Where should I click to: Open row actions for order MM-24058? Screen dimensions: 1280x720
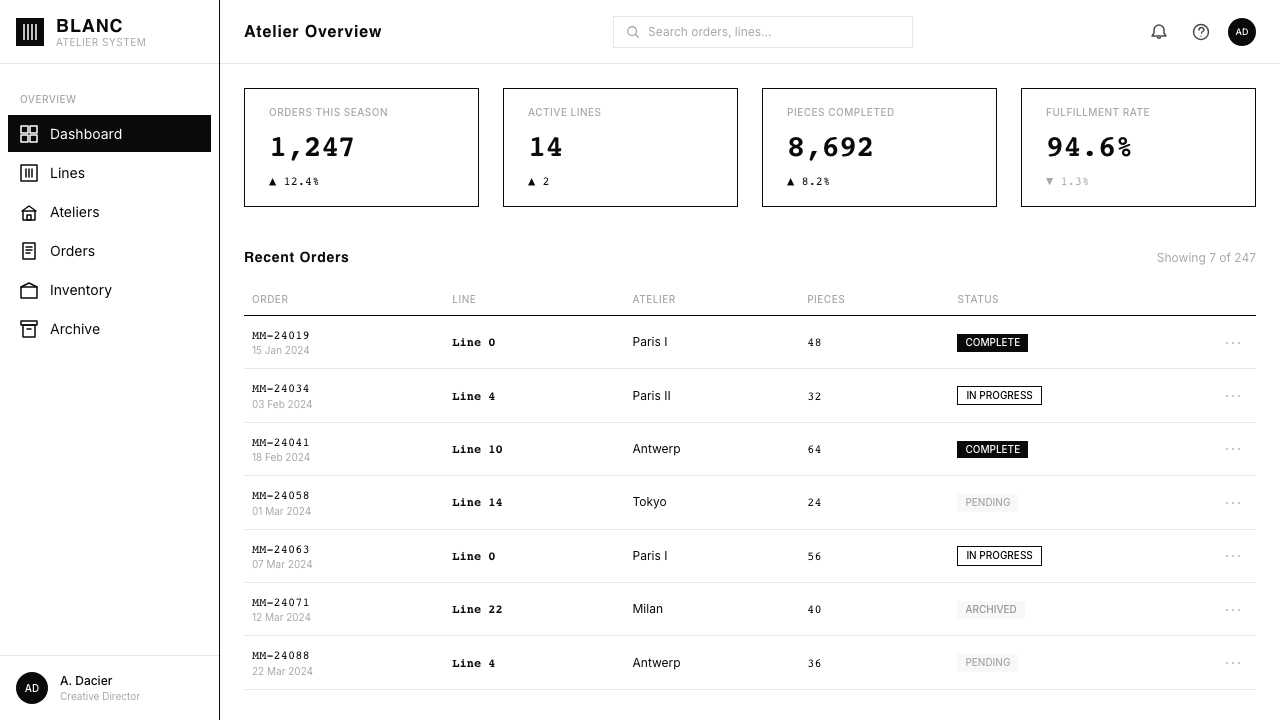click(x=1233, y=503)
